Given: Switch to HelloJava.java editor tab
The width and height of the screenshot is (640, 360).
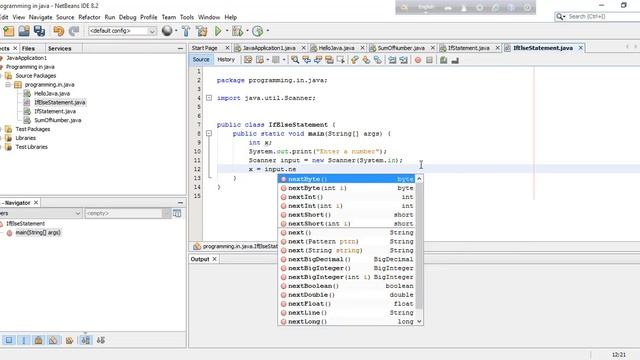Looking at the screenshot, I should [336, 48].
